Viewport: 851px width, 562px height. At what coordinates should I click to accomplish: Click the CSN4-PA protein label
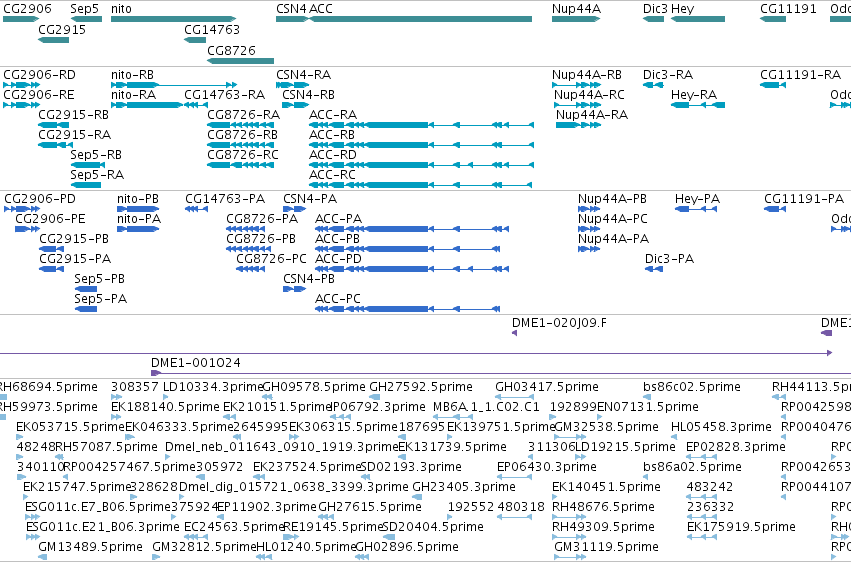click(310, 199)
